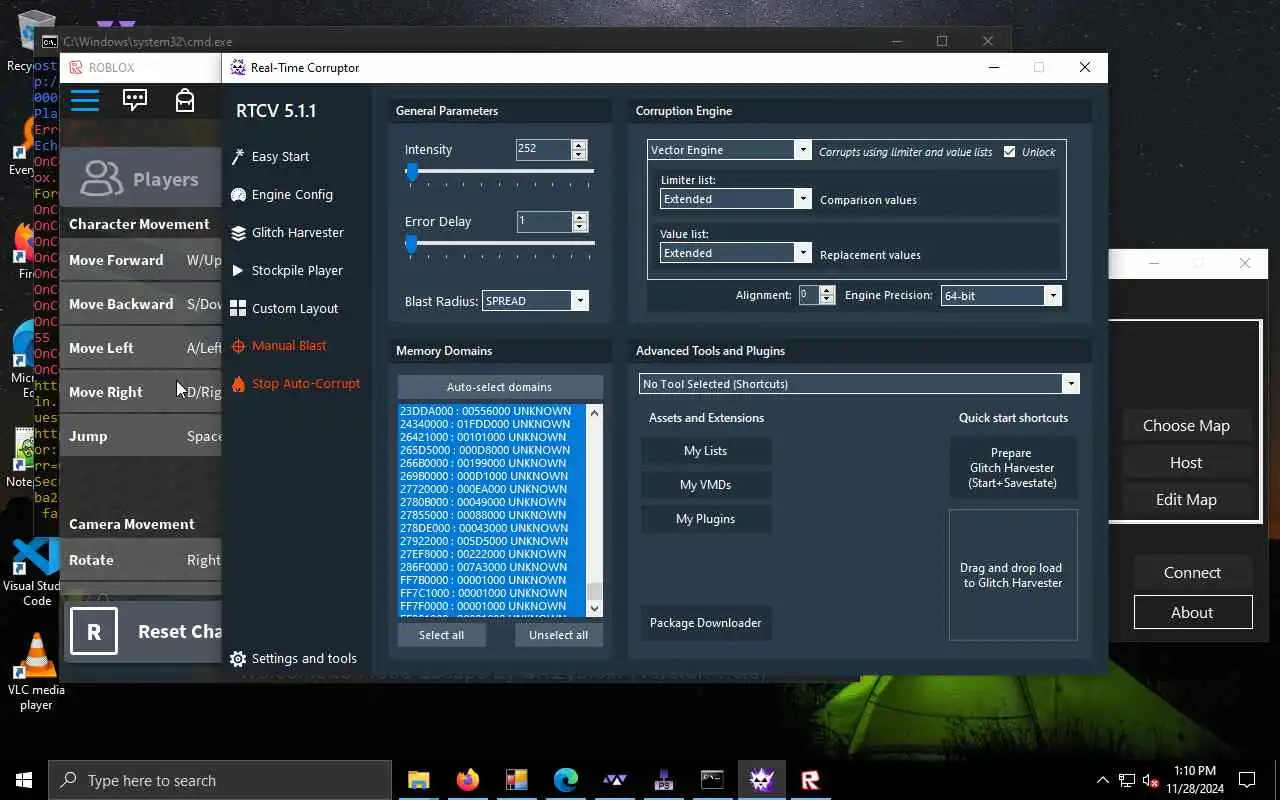Open My VMDs button
The height and width of the screenshot is (800, 1280).
click(706, 485)
